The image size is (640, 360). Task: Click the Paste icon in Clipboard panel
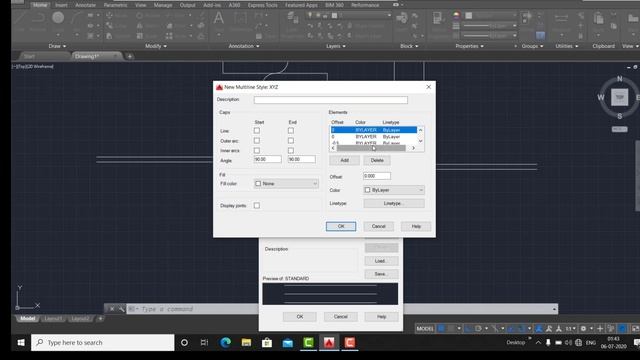point(598,18)
